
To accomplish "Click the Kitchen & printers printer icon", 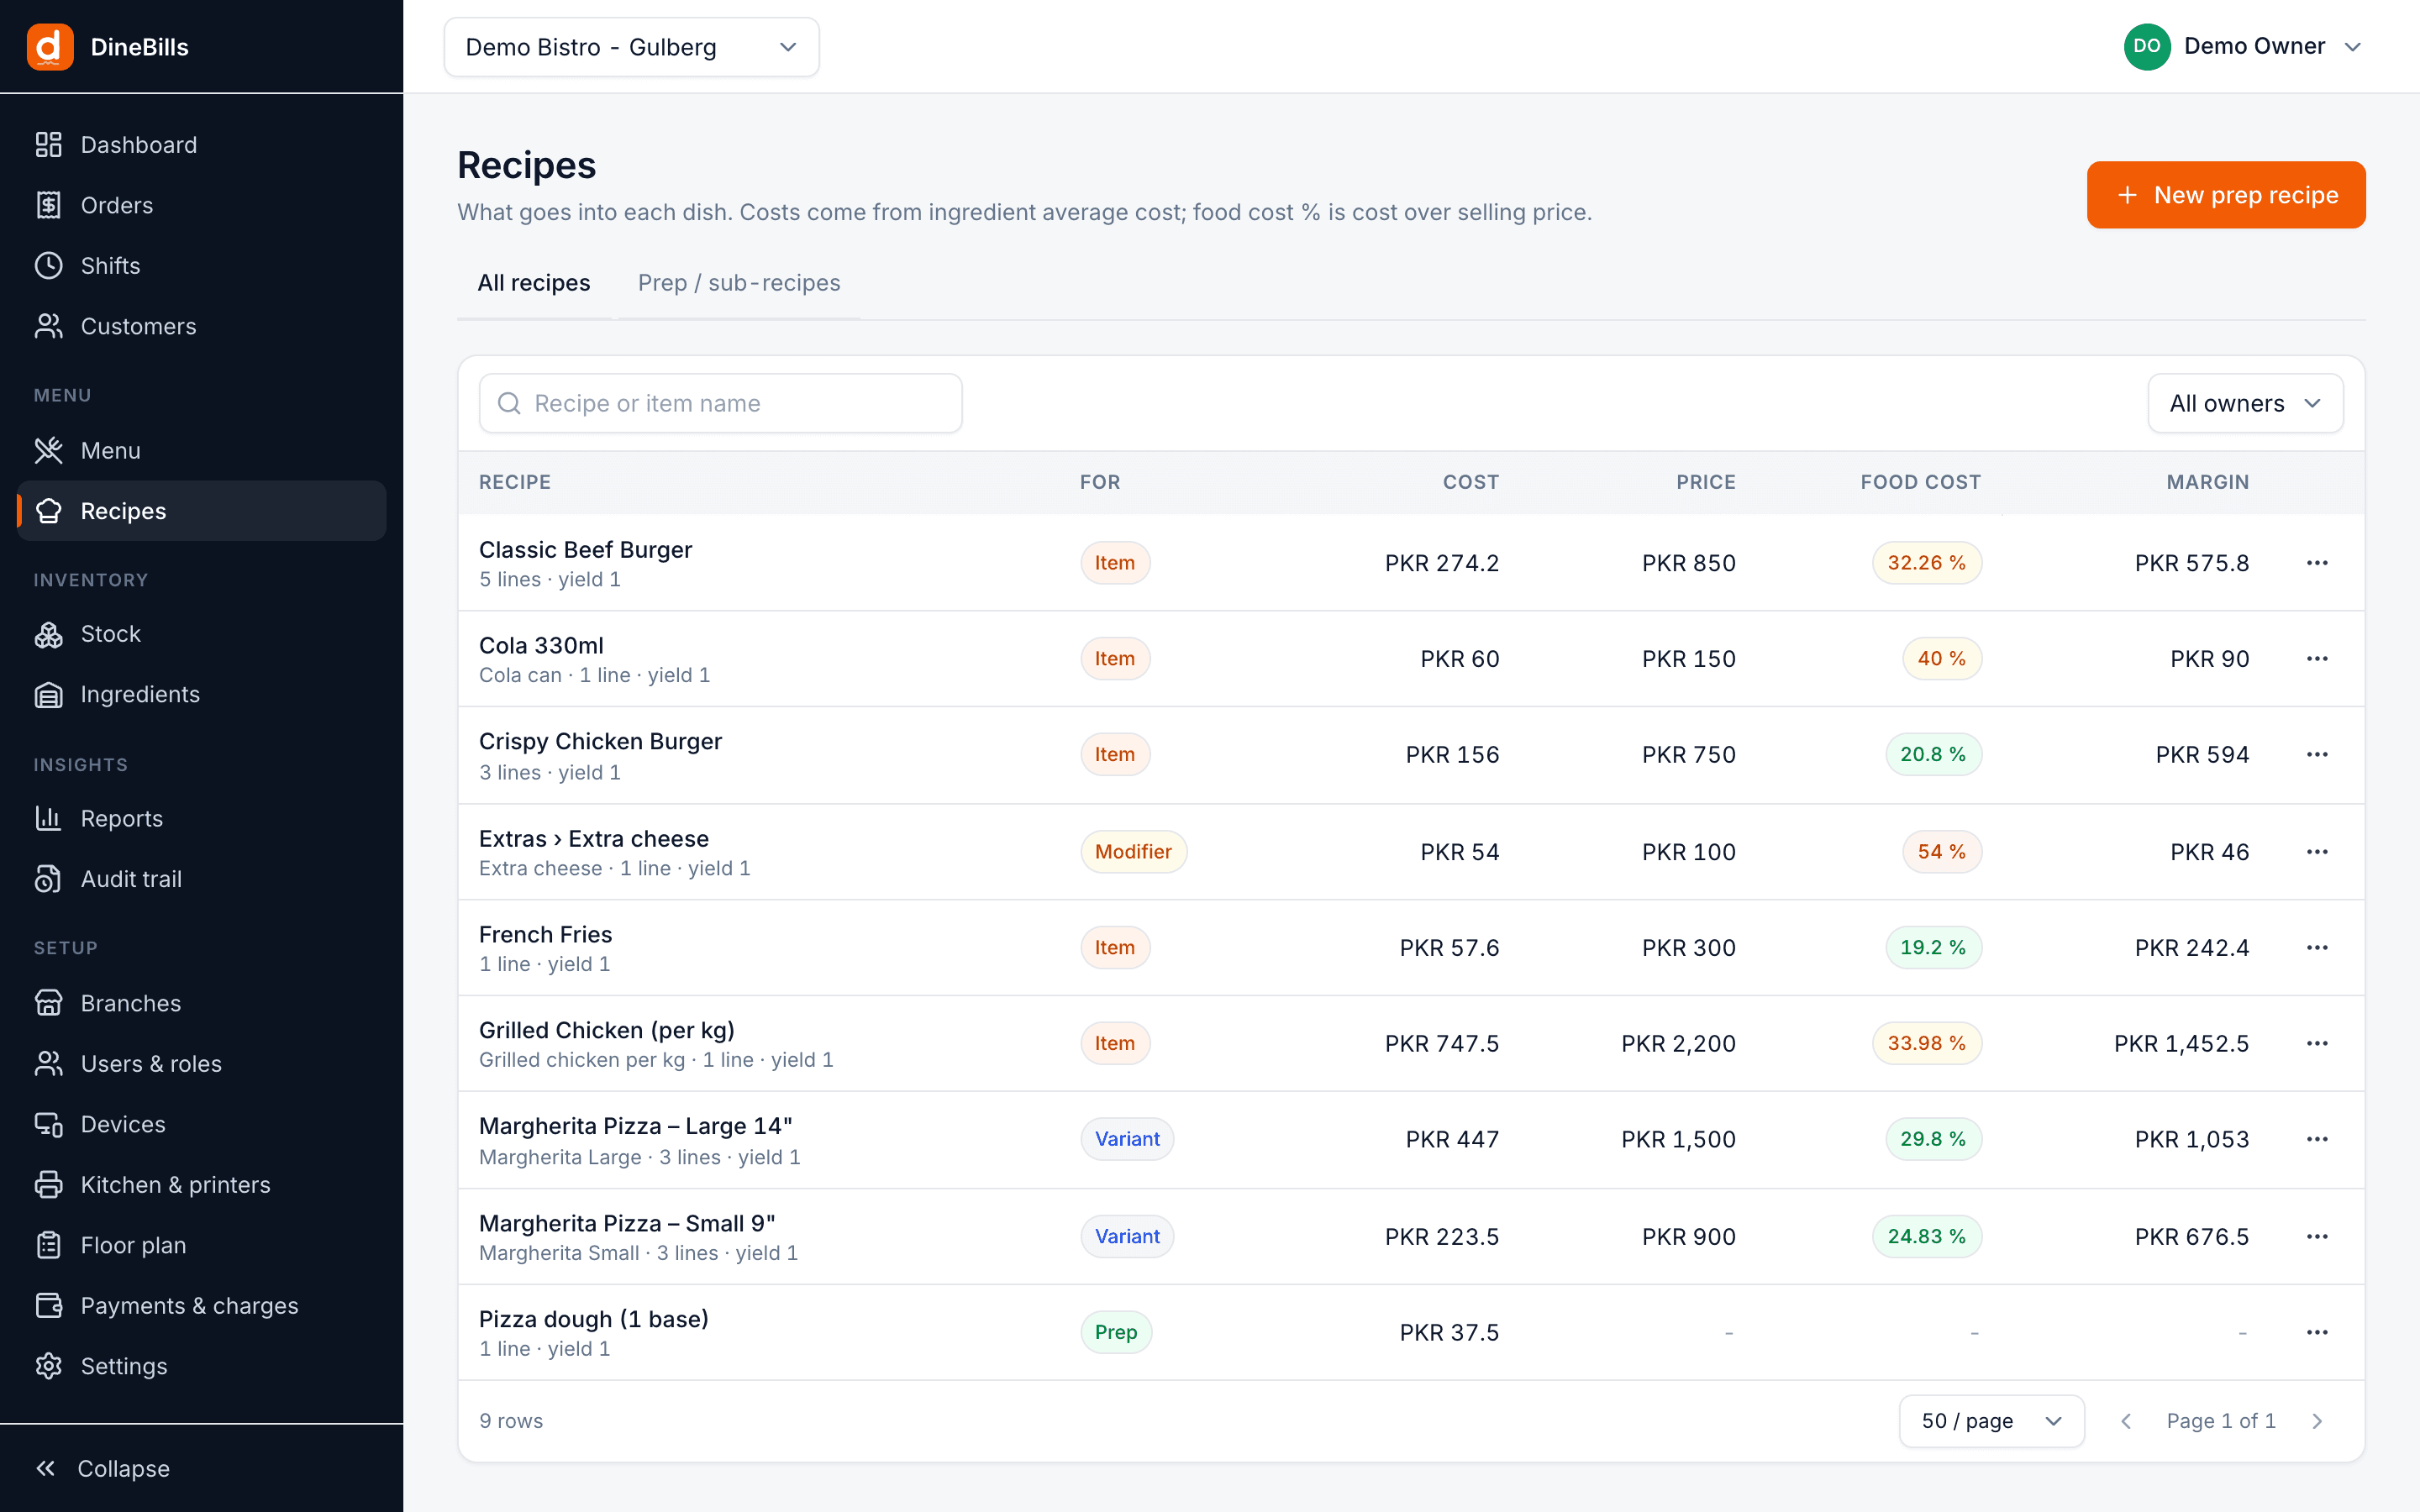I will coord(48,1185).
